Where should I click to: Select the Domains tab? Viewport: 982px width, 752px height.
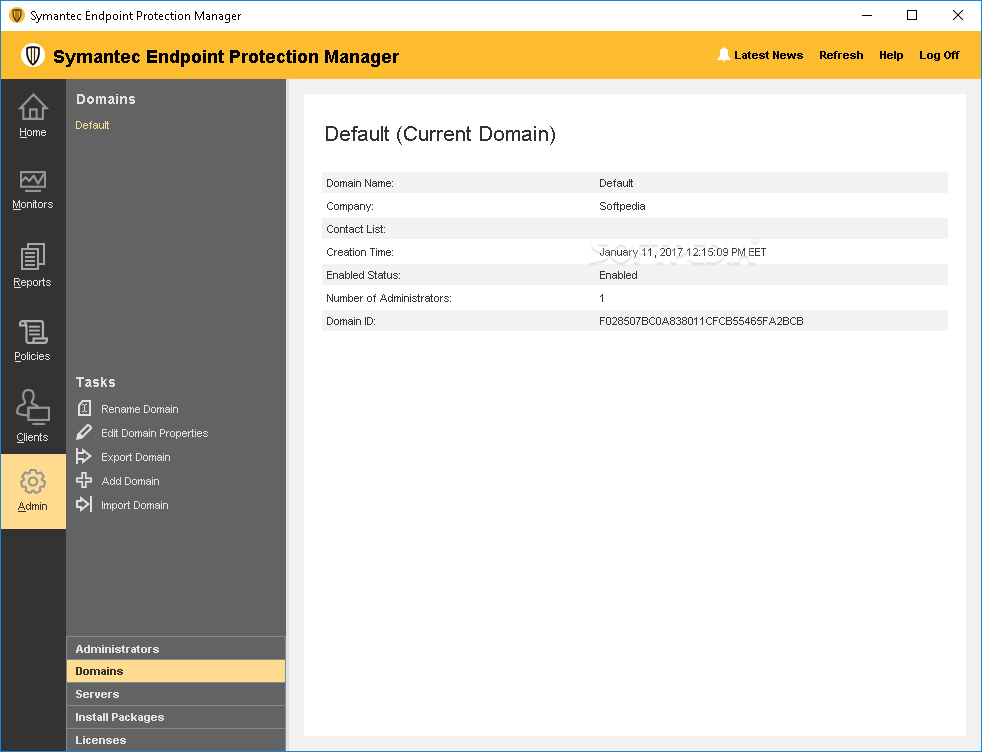coord(176,671)
